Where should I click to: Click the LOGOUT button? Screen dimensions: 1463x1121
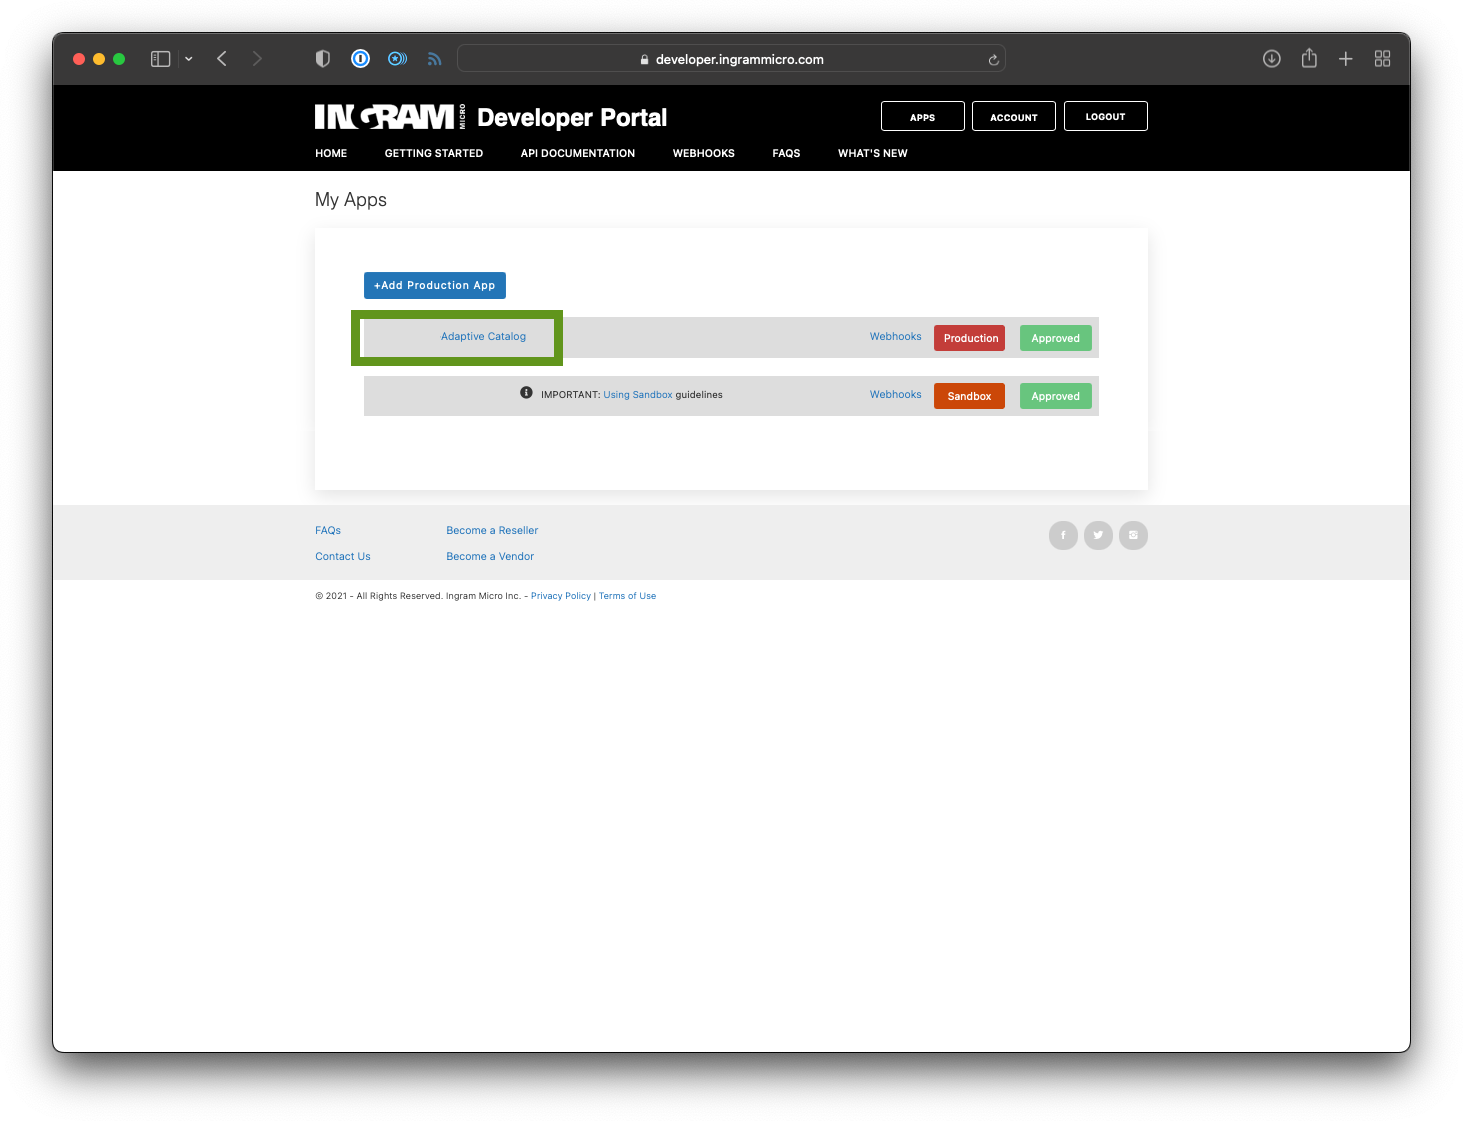click(1106, 116)
